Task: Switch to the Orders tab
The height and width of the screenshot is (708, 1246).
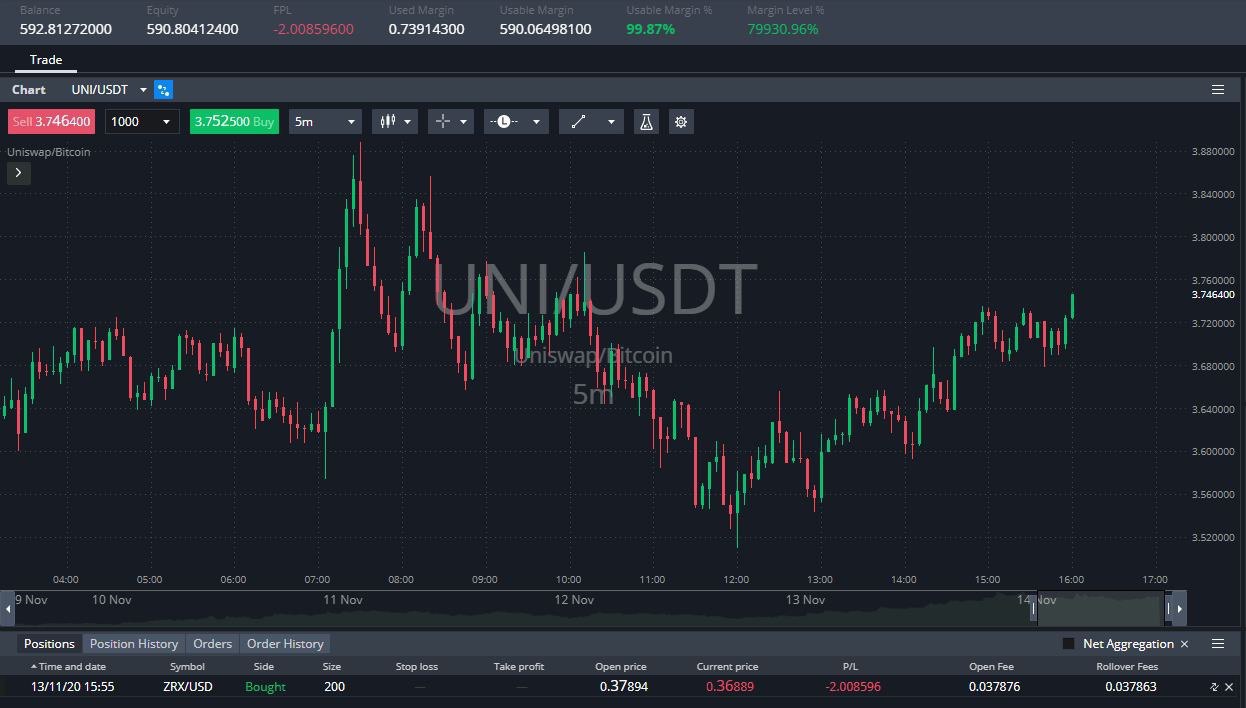Action: click(212, 644)
